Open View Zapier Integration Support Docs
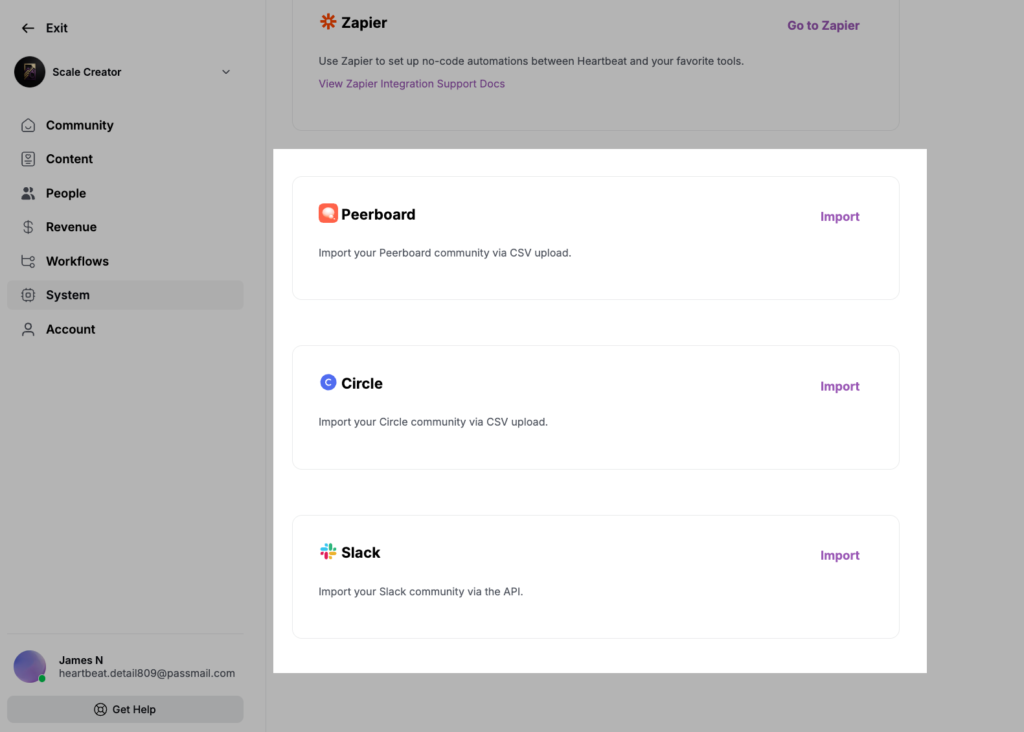Image resolution: width=1024 pixels, height=732 pixels. (x=411, y=84)
